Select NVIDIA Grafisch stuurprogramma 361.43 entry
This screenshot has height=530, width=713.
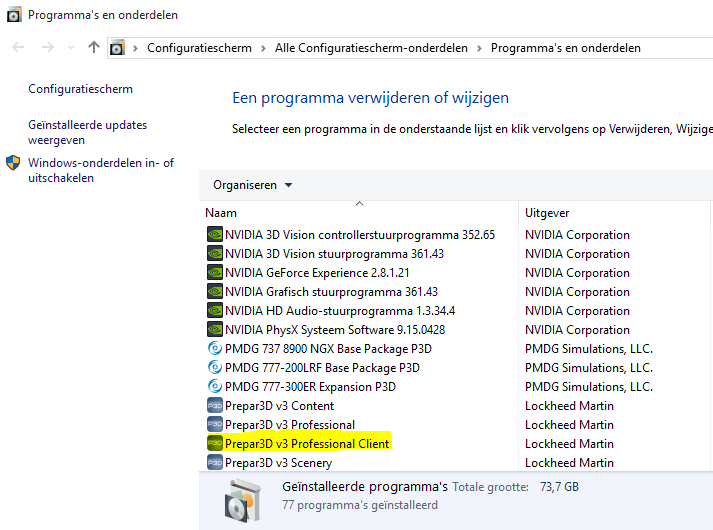pyautogui.click(x=331, y=292)
